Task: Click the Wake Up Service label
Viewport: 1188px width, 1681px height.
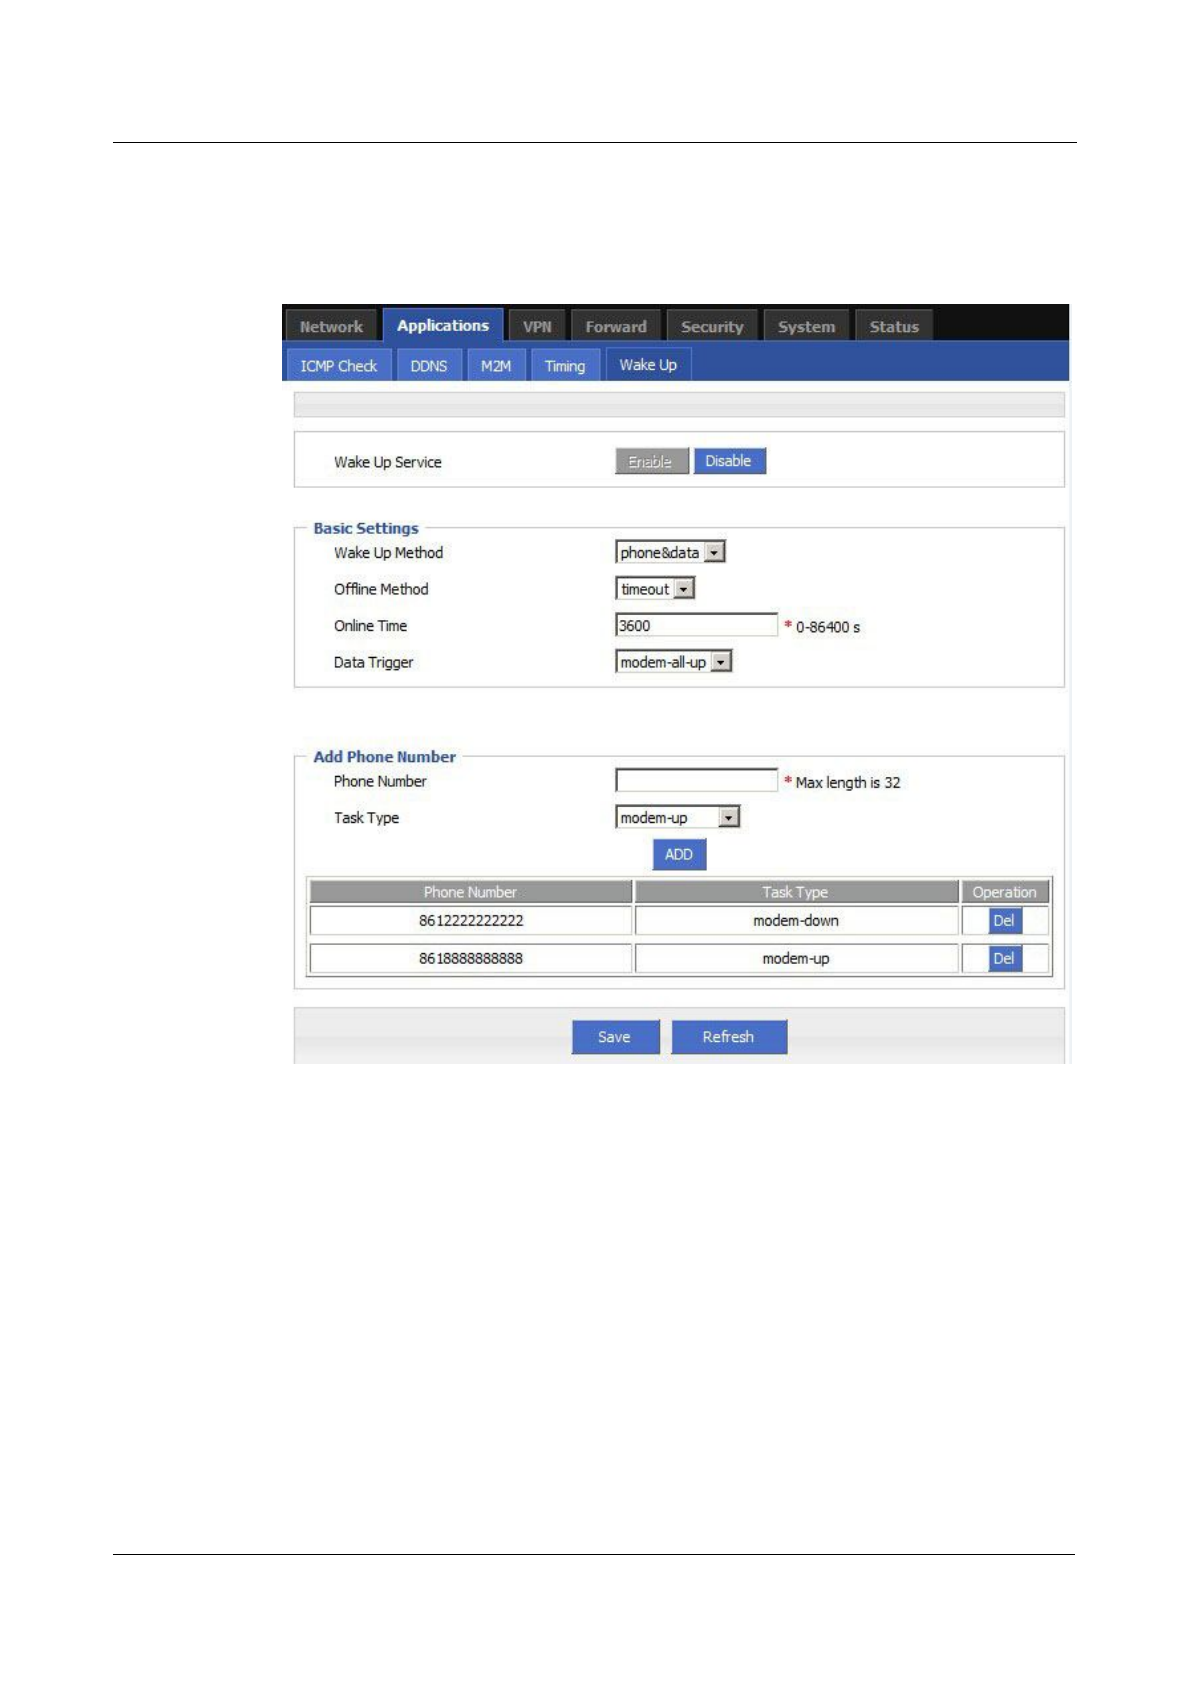Action: point(388,462)
